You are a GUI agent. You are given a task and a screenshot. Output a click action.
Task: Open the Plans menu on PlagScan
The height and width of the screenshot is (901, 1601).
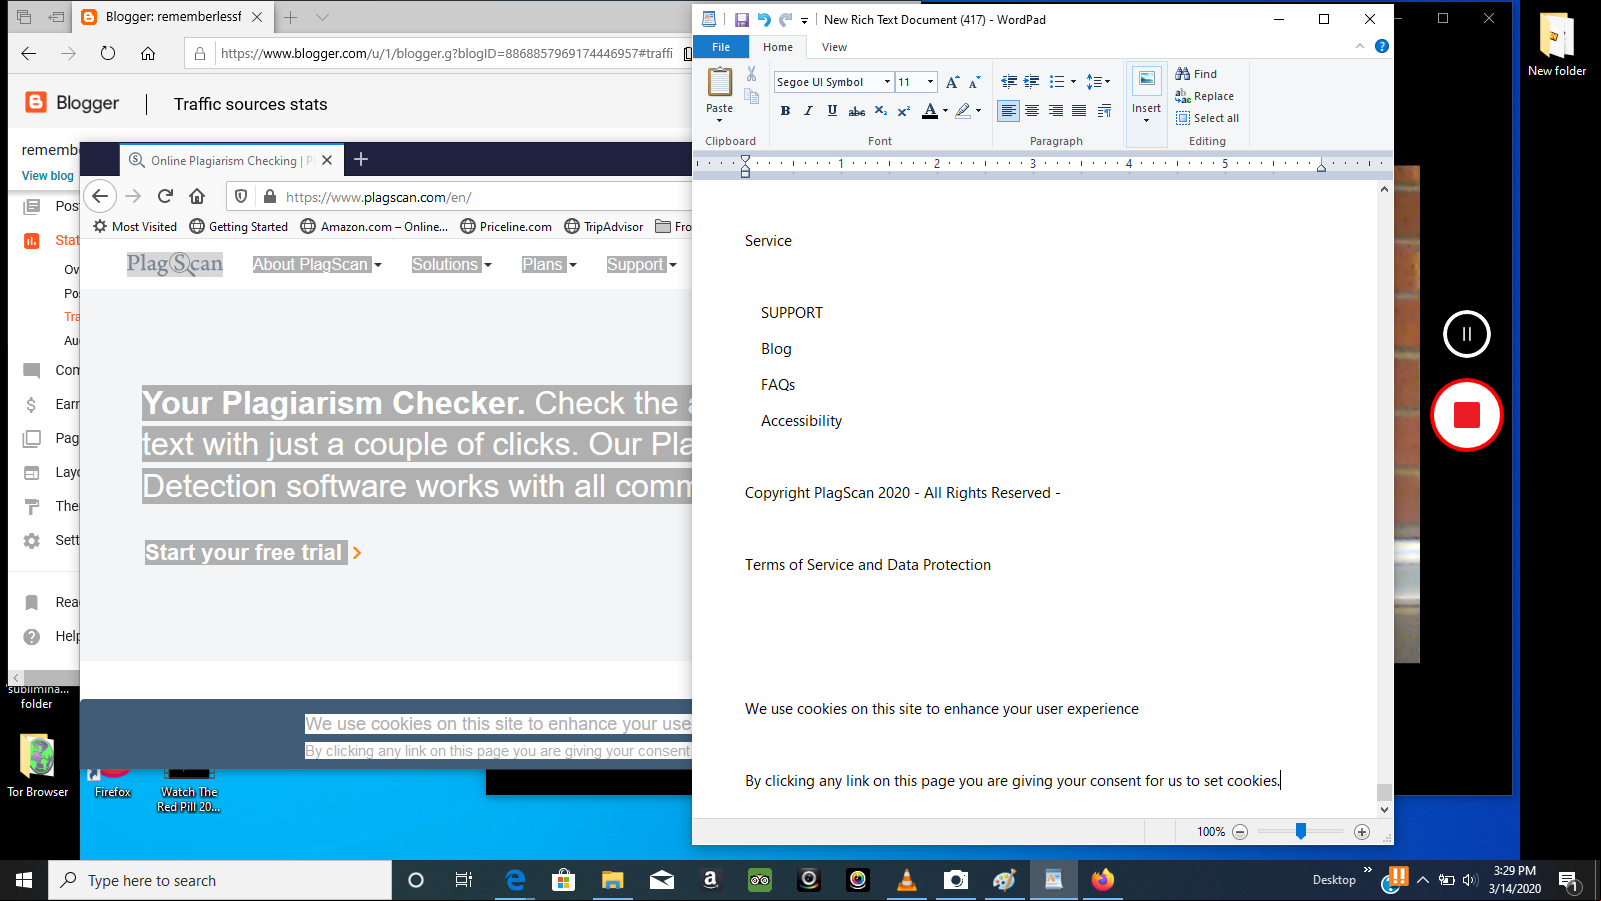[549, 264]
